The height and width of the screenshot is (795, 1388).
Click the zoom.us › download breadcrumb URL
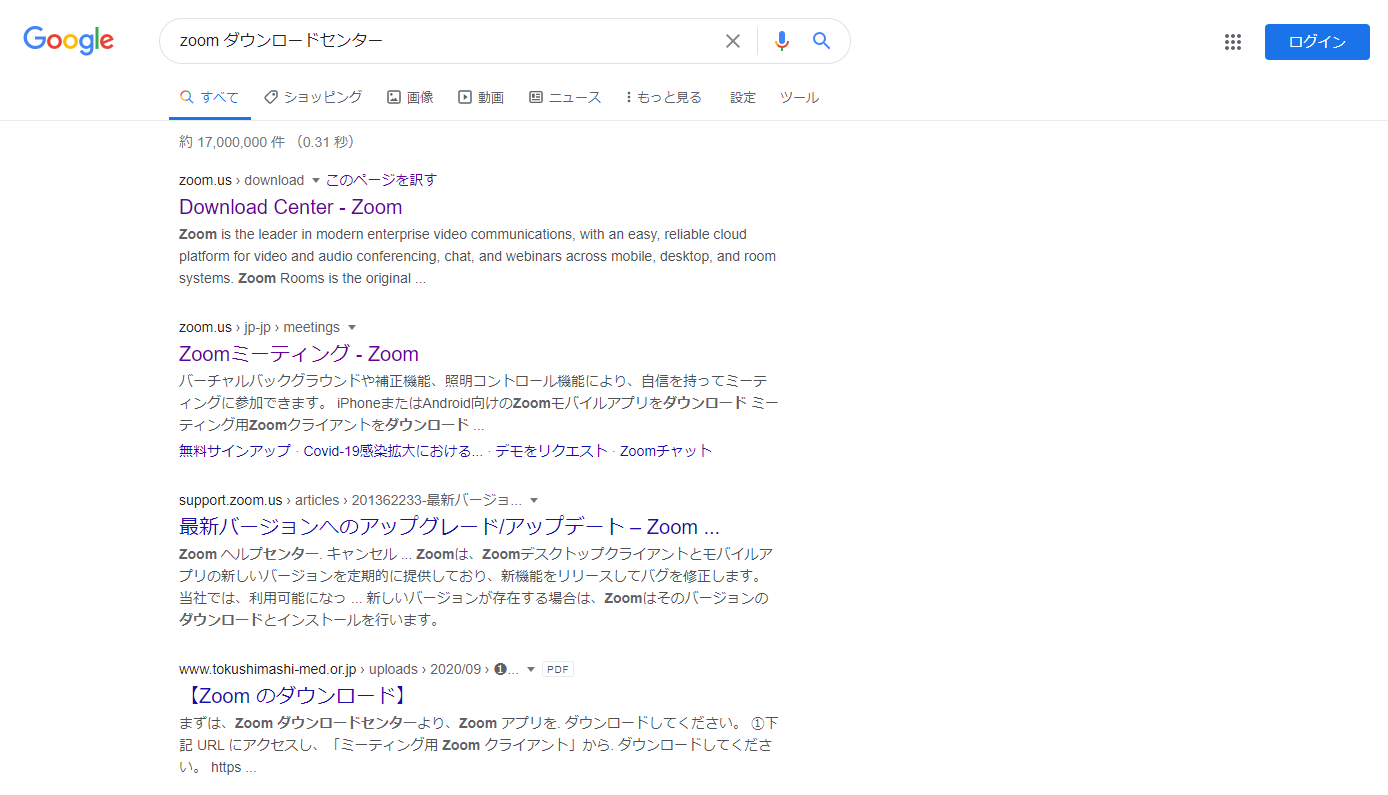[x=241, y=180]
